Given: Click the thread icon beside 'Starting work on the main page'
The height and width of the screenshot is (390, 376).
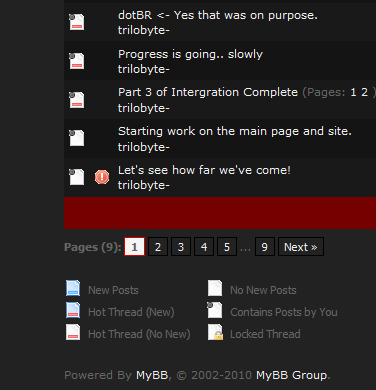Looking at the screenshot, I should pos(77,138).
